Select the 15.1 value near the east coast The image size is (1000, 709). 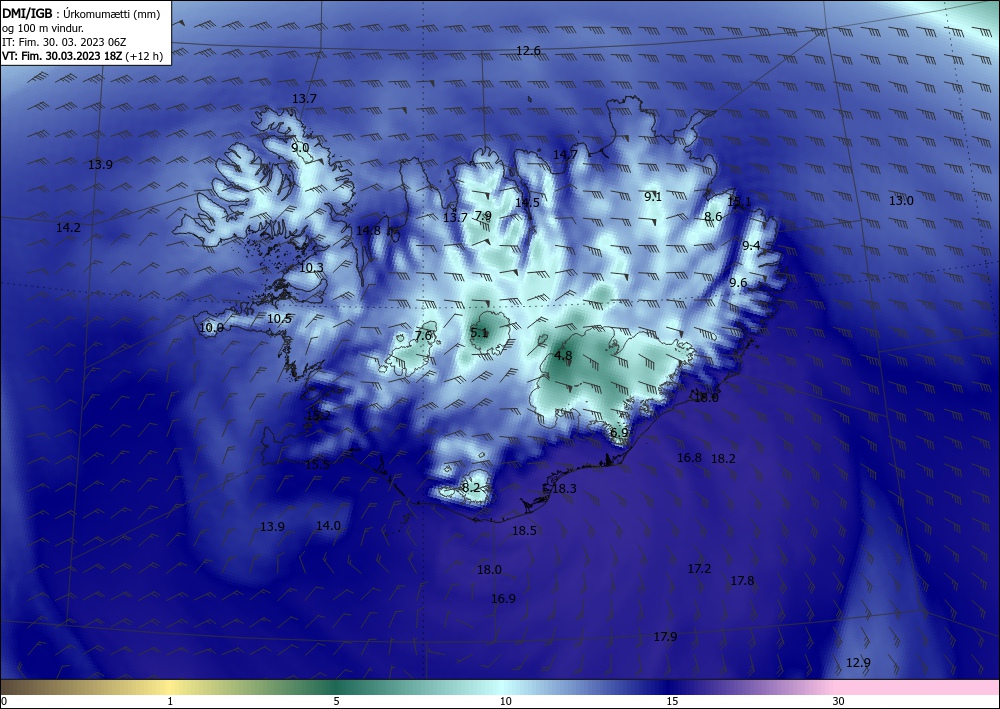pyautogui.click(x=739, y=201)
